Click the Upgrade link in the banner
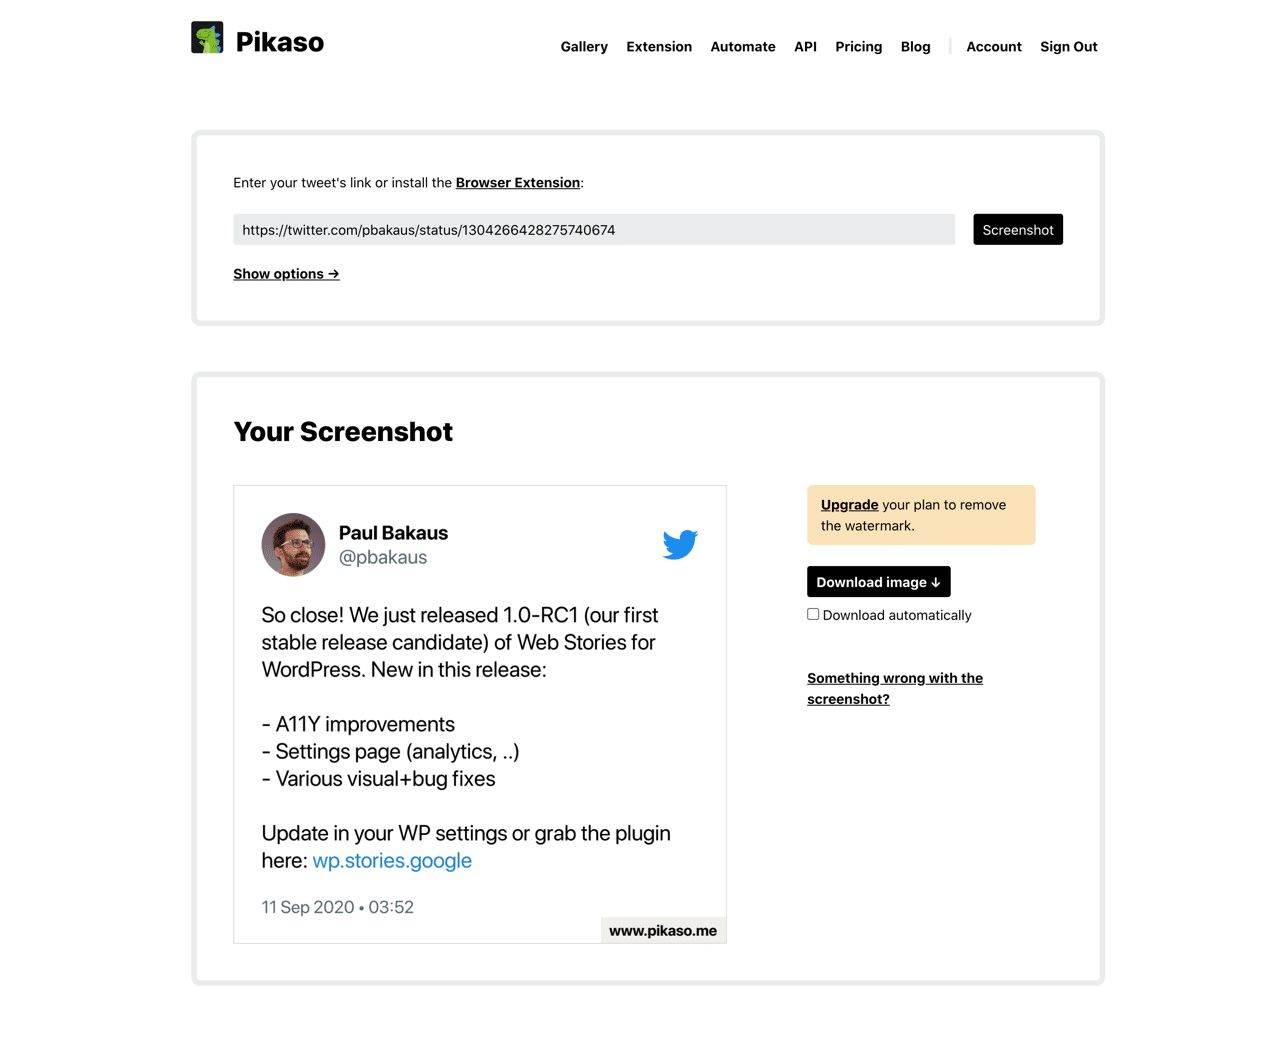Screen dimensions: 1280x1050 [849, 504]
